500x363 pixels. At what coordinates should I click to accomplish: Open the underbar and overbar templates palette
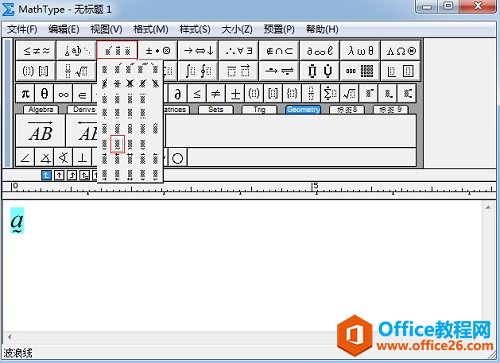tap(239, 71)
